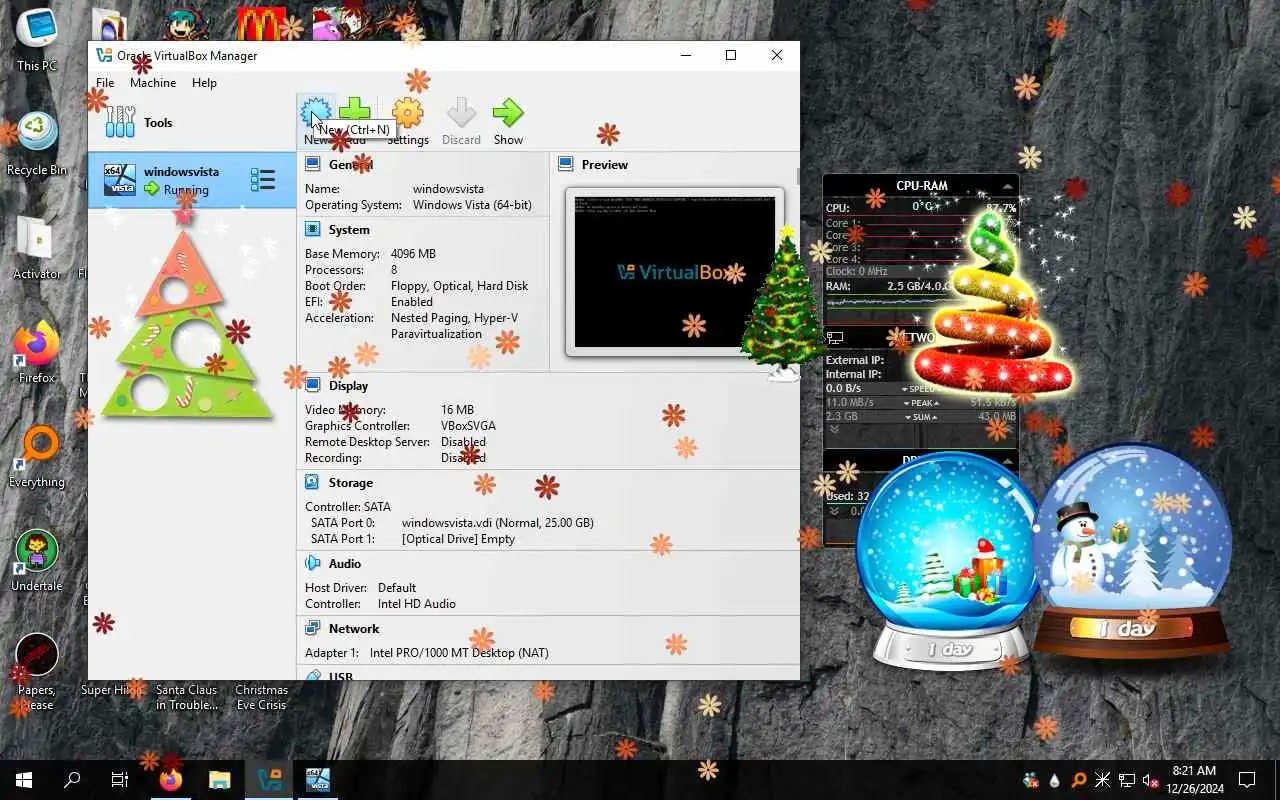Viewport: 1280px width, 800px height.
Task: Click the General section header
Action: [350, 164]
